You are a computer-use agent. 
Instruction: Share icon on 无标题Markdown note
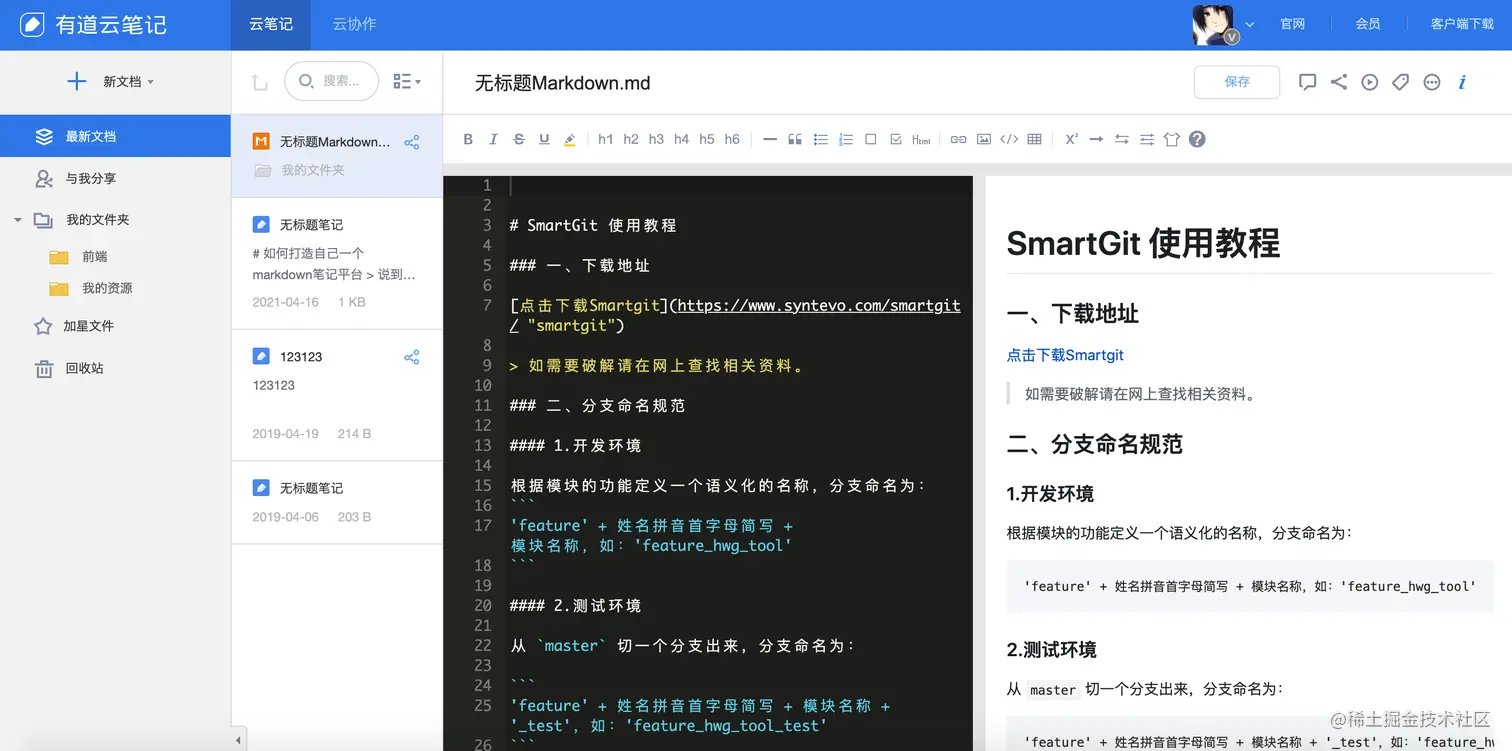click(x=411, y=142)
